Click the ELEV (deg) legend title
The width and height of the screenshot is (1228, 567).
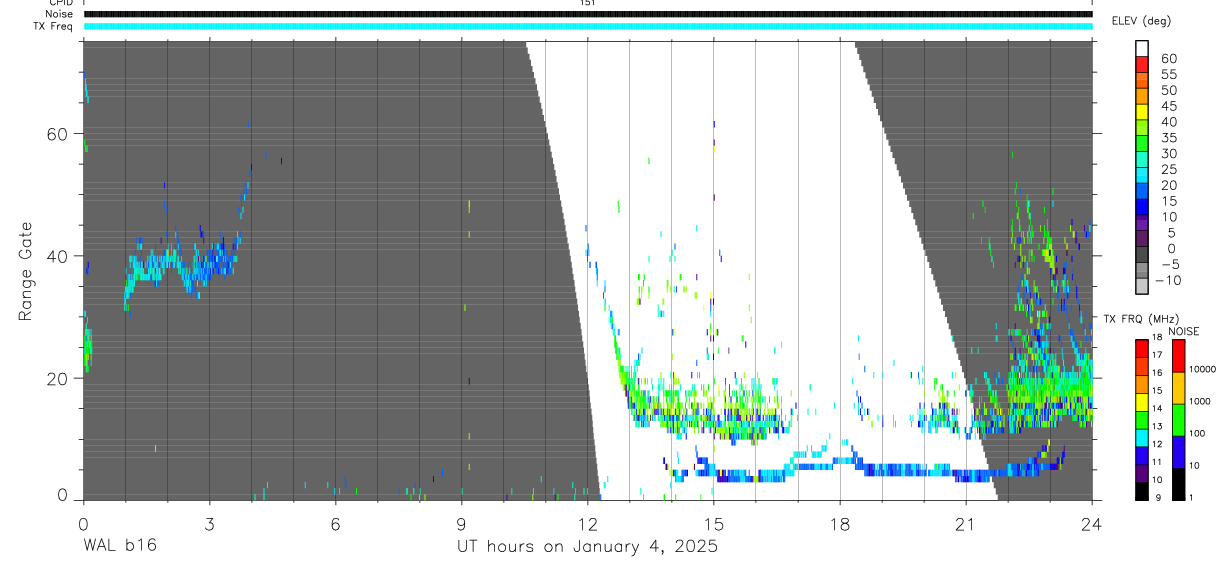pos(1141,21)
